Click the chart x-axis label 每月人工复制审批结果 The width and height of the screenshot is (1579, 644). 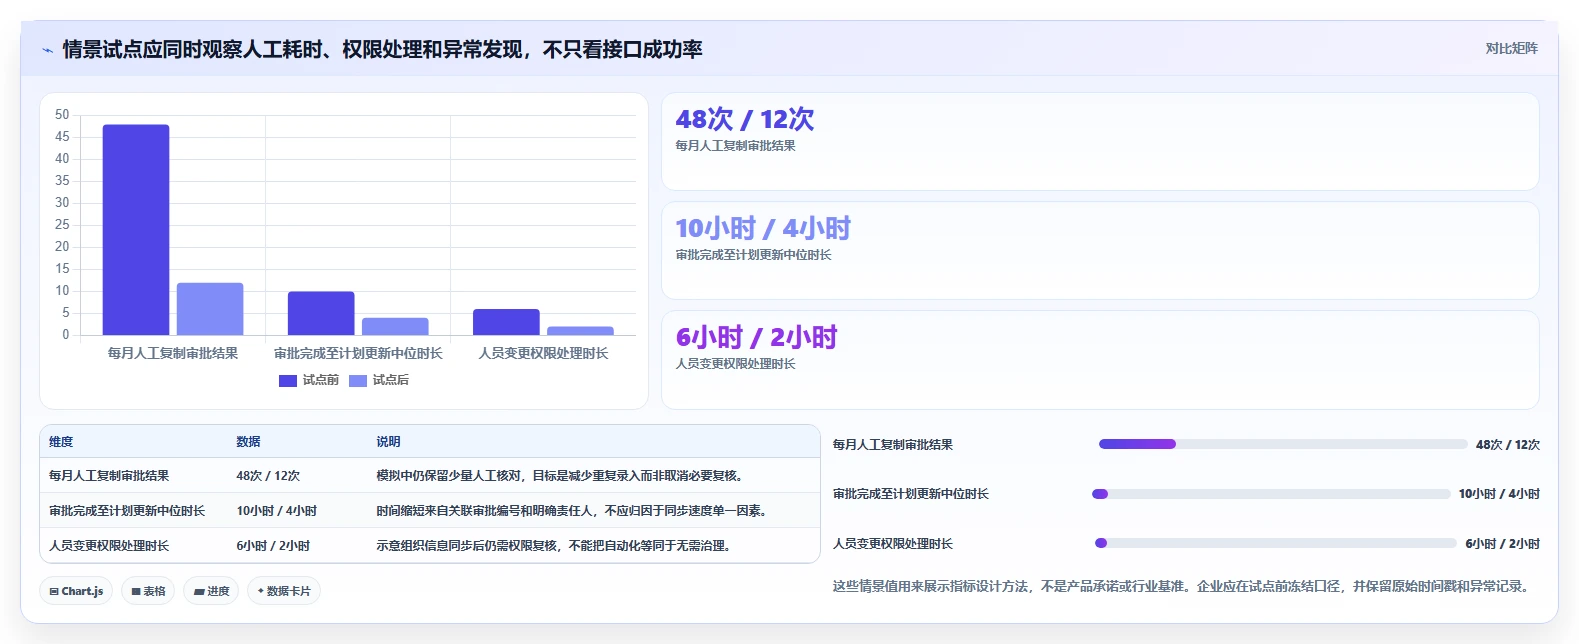click(x=173, y=353)
